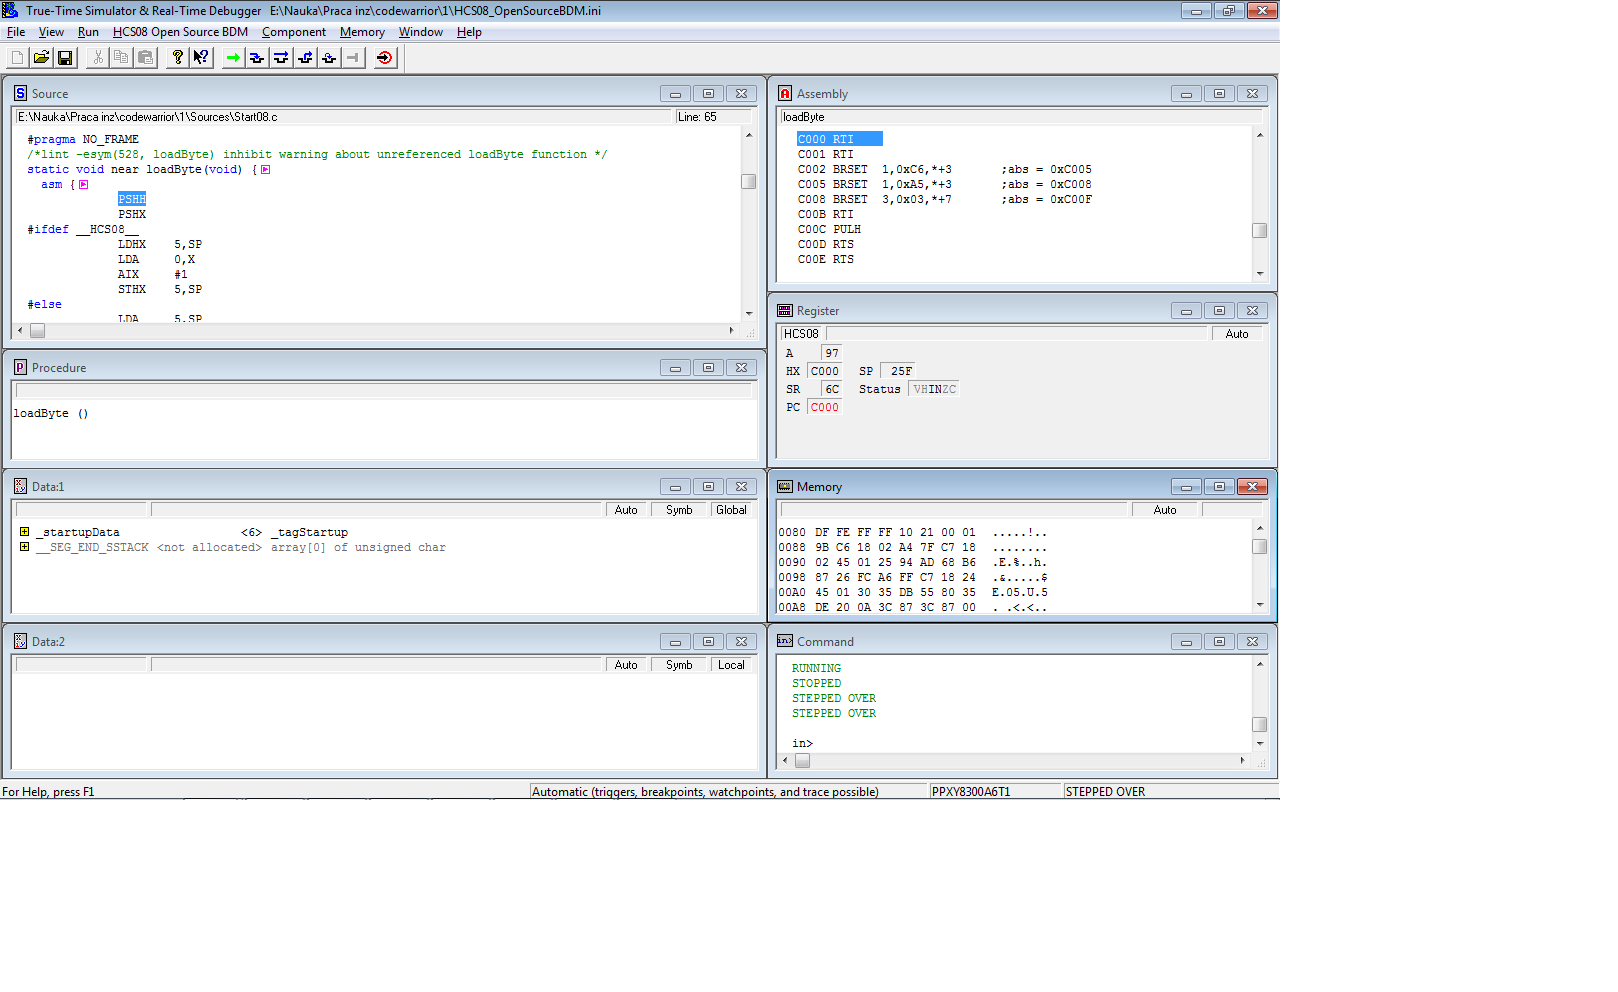Viewport: 1618px width, 992px height.
Task: Click the PC register value C000
Action: coord(825,407)
